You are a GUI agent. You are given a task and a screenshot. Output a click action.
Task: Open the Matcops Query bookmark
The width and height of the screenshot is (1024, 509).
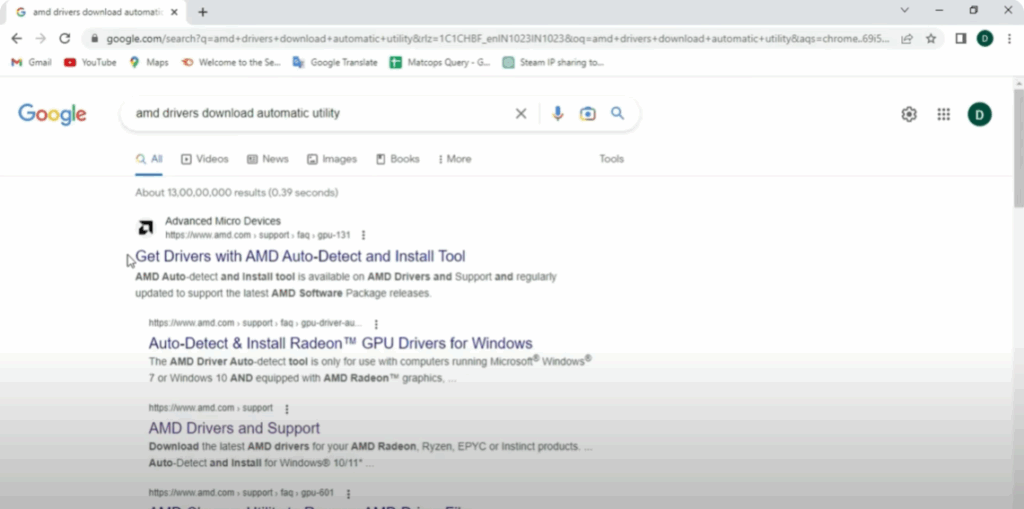(x=440, y=63)
